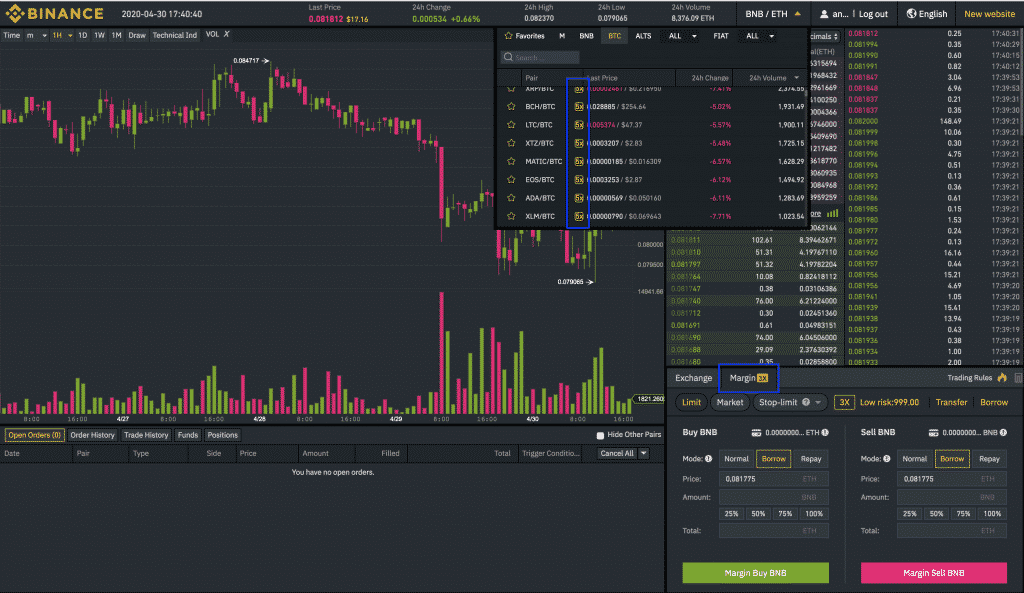
Task: Star the XTZ/BTC pair as favorite
Action: click(511, 143)
